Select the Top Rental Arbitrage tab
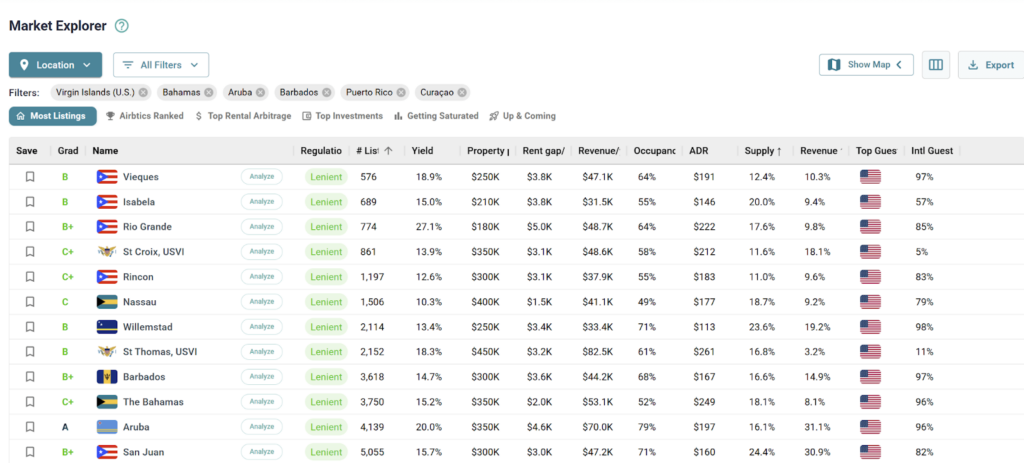 click(243, 116)
